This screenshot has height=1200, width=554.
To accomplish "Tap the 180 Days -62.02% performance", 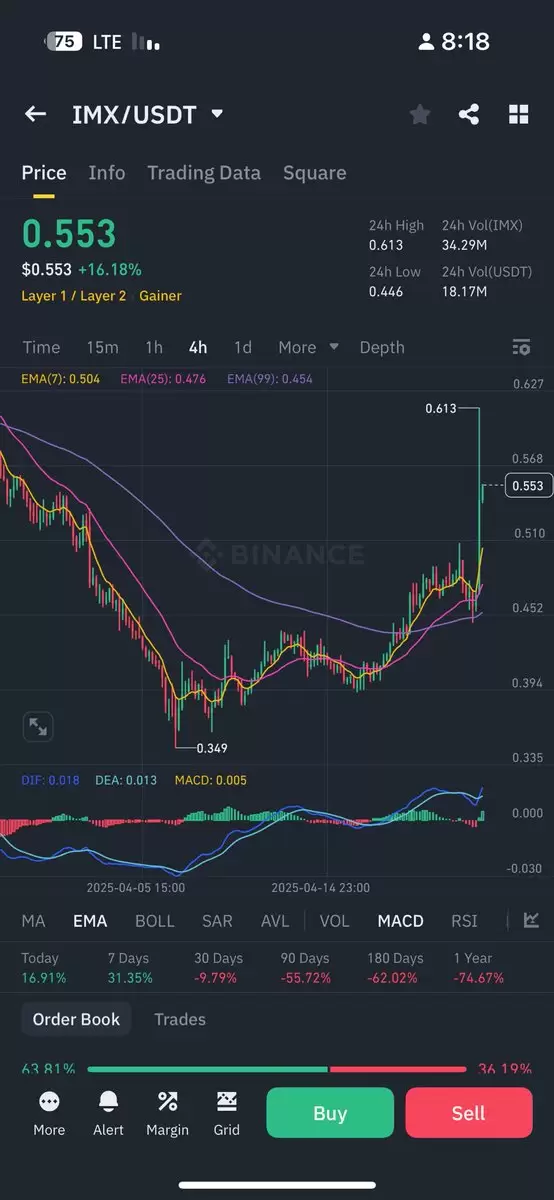I will (x=395, y=968).
